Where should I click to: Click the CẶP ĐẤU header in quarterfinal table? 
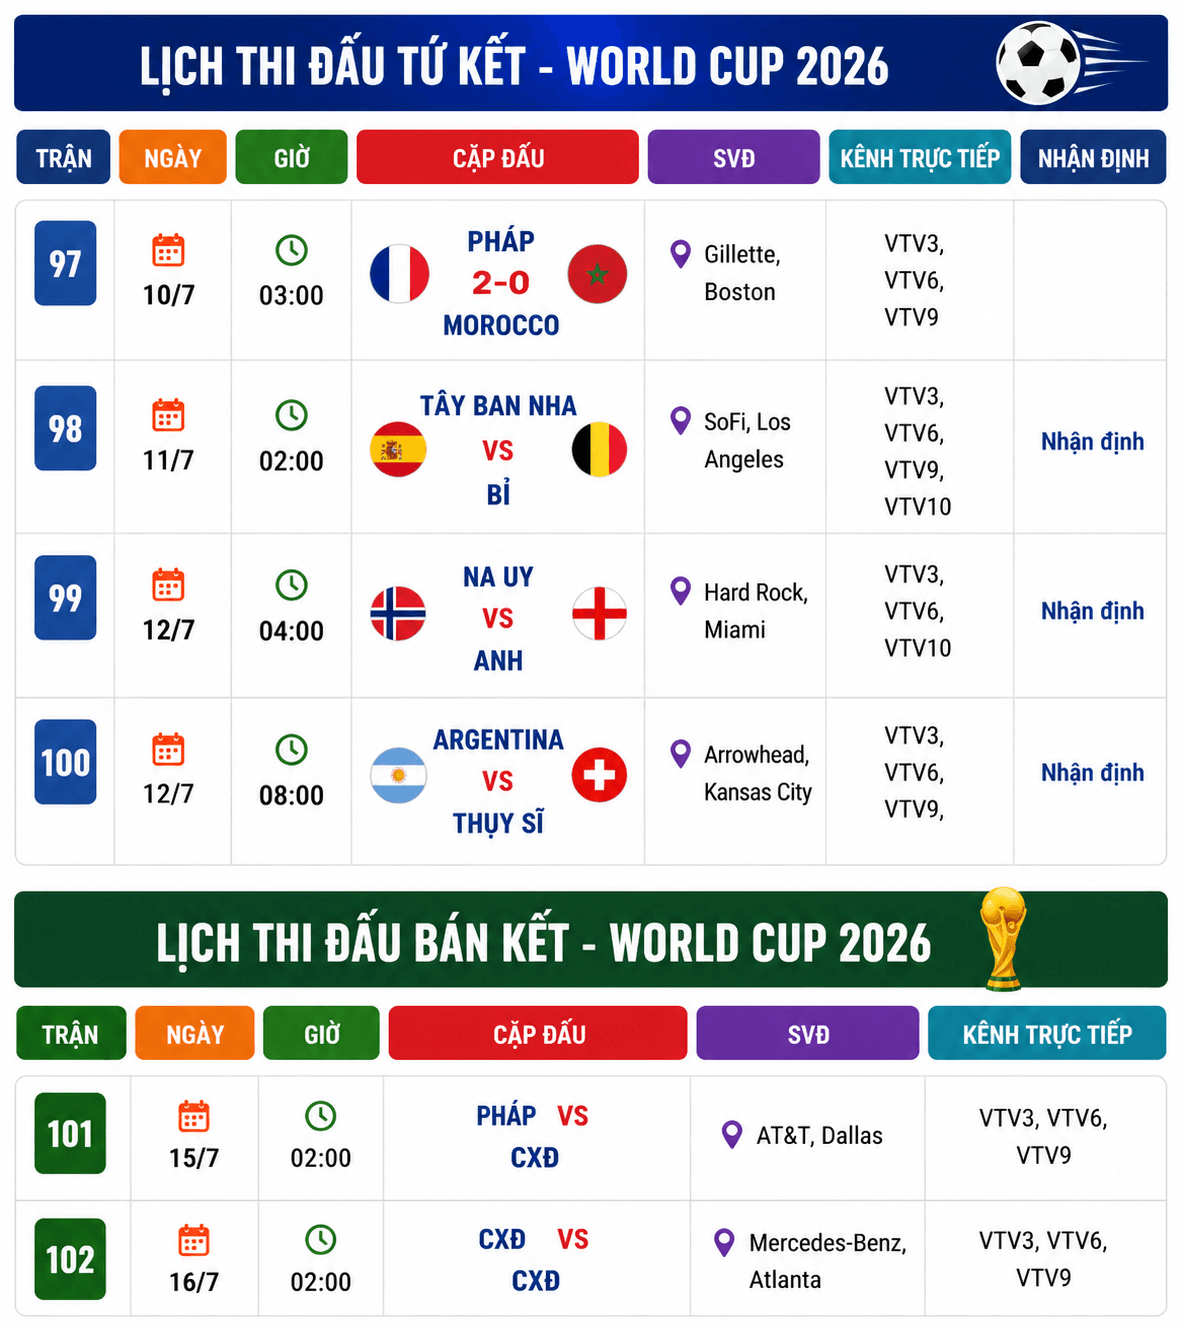[x=497, y=157]
